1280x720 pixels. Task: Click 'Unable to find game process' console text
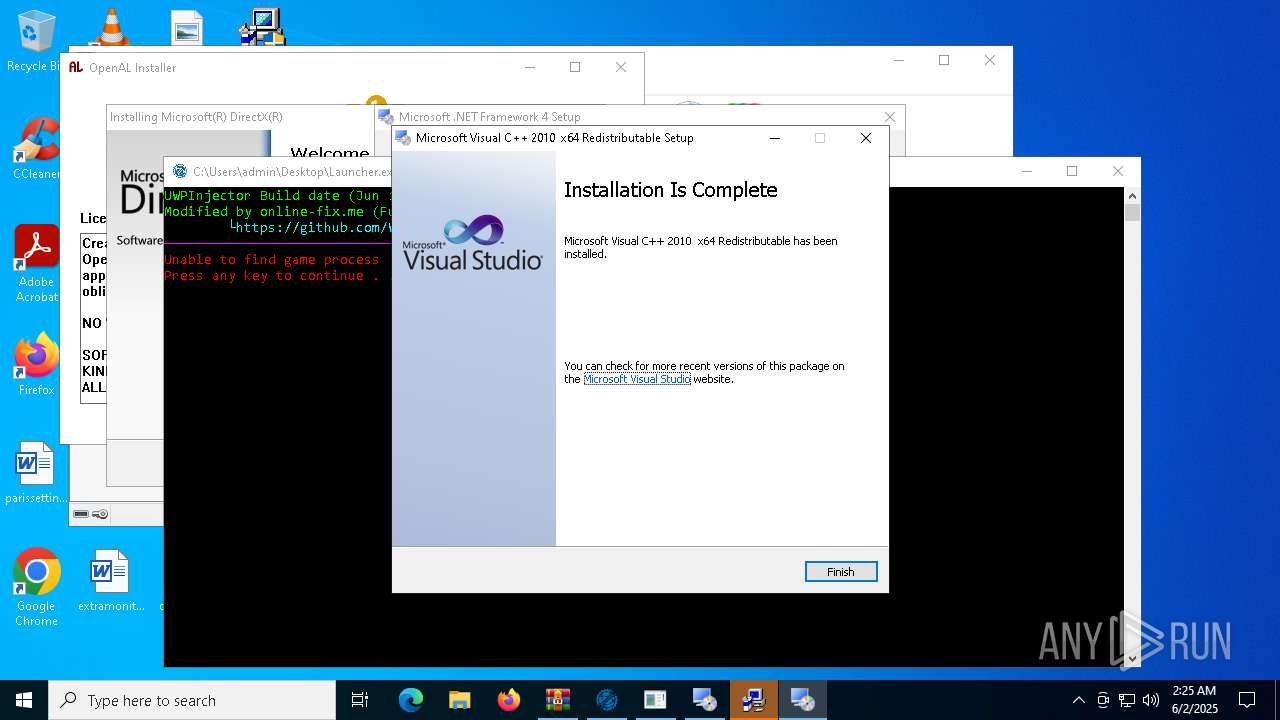point(272,259)
